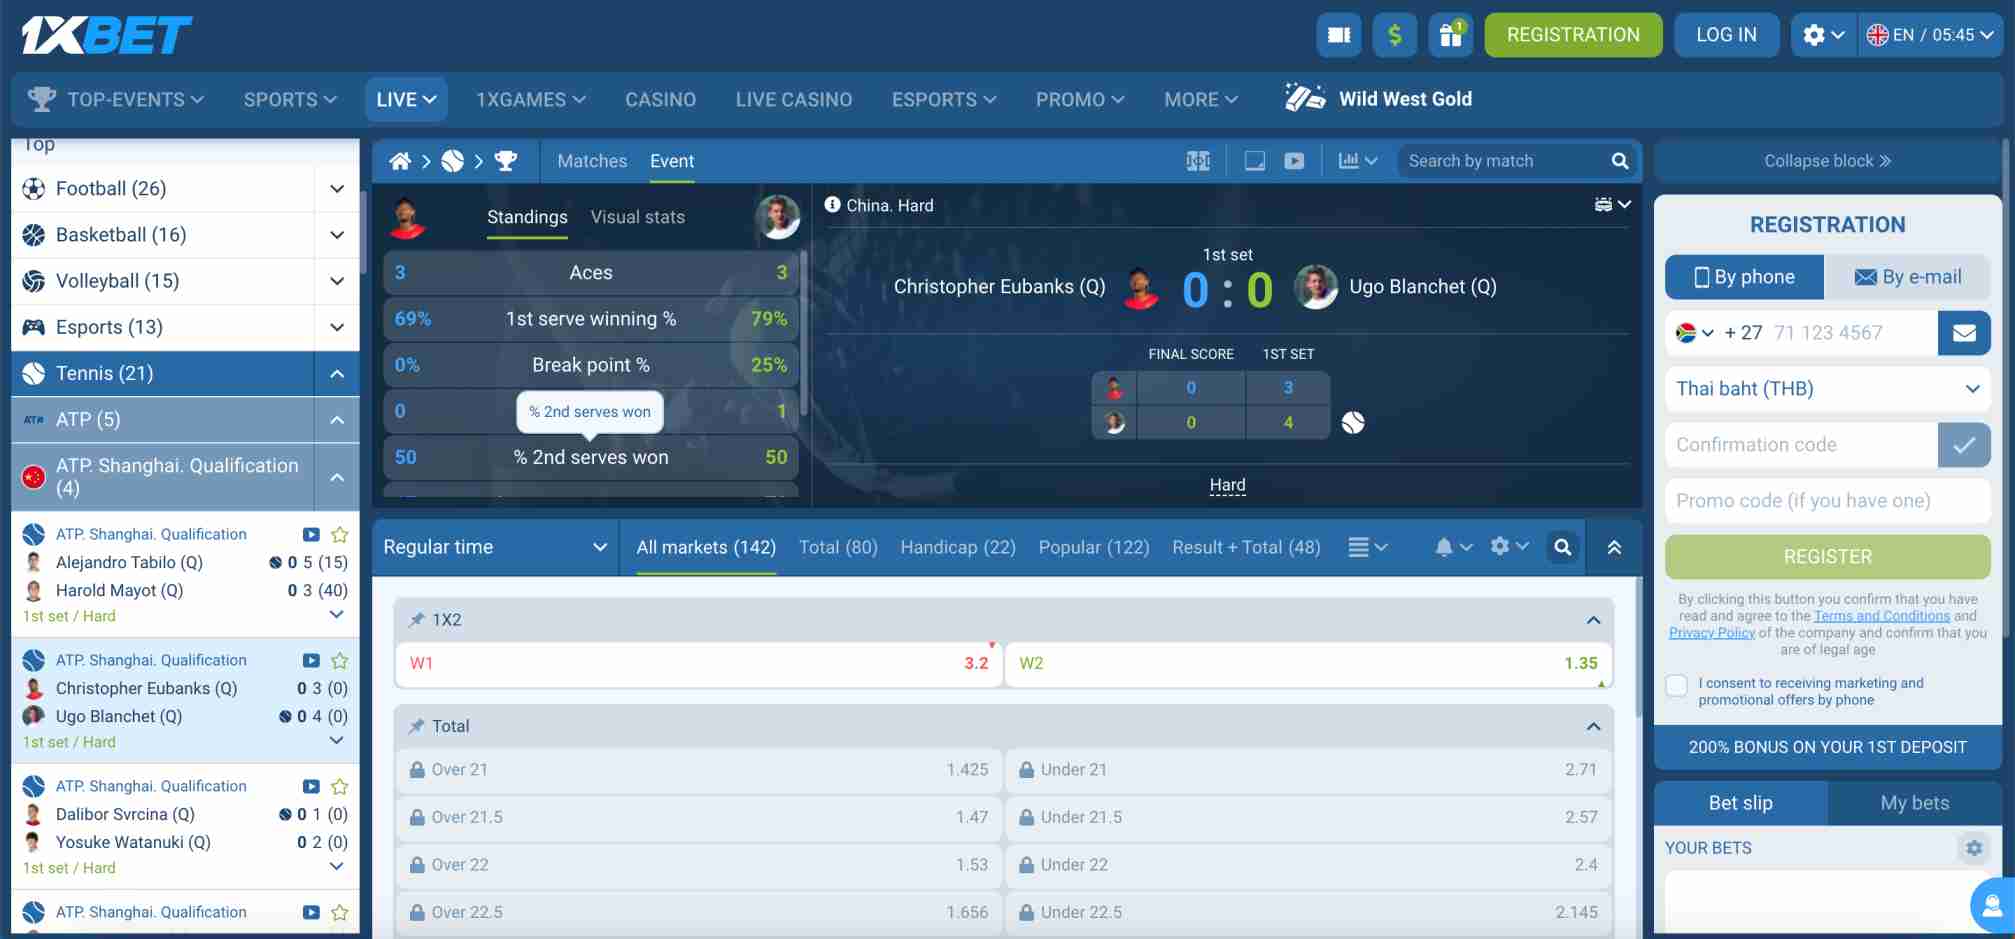Open the support chat bubble at bottom right

pyautogui.click(x=1988, y=905)
